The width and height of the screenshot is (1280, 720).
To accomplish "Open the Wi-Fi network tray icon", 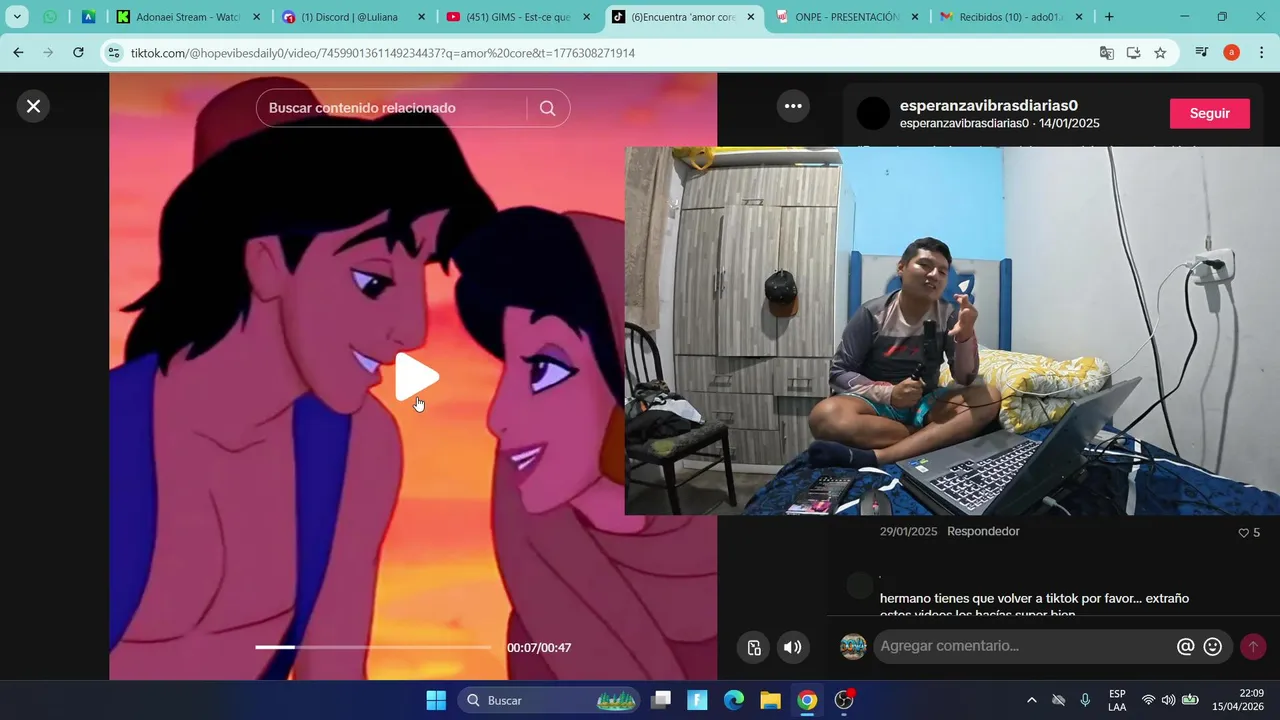I will tap(1148, 700).
